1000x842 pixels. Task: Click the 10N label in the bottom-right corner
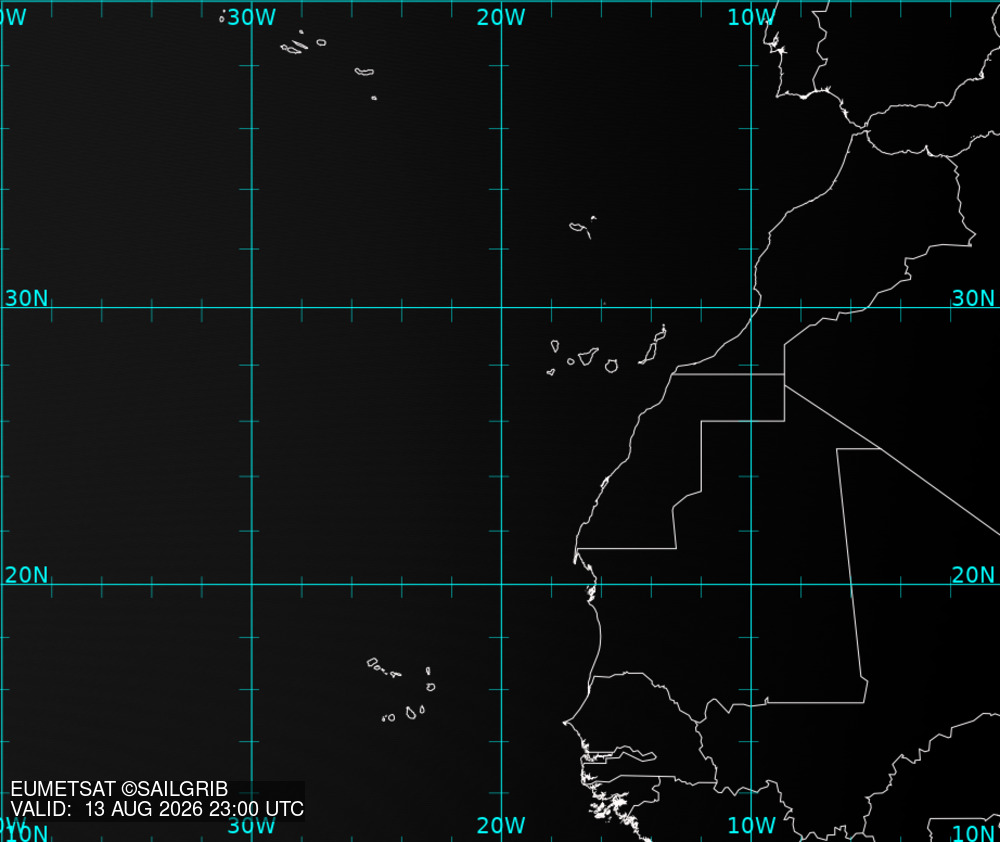coord(973,833)
